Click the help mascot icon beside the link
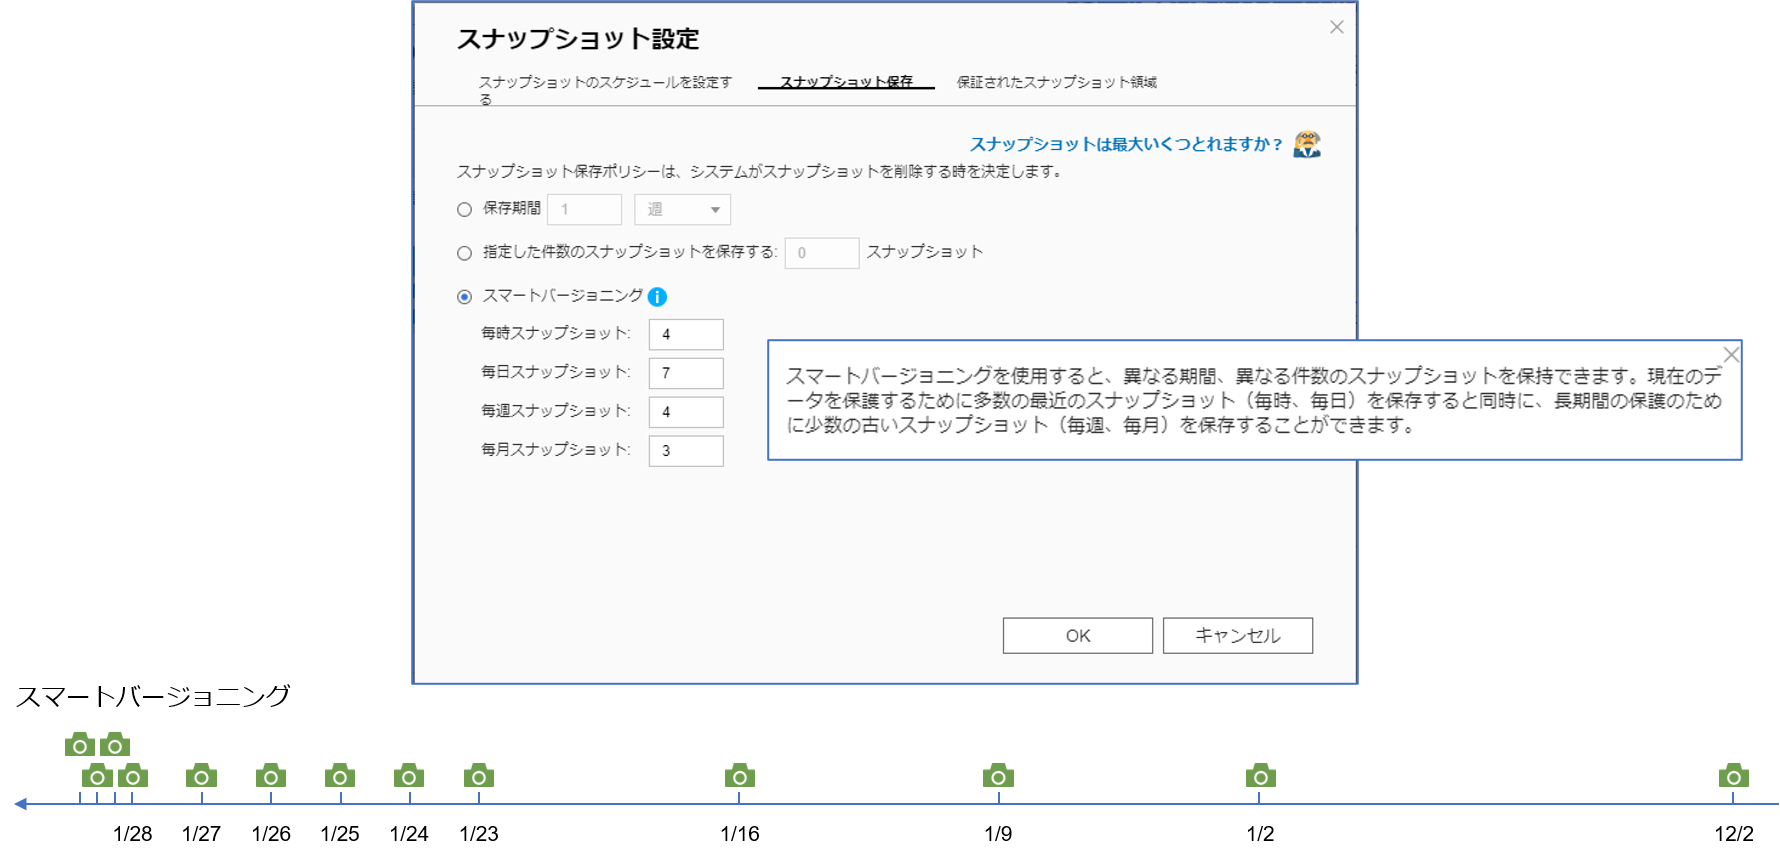 click(1306, 144)
